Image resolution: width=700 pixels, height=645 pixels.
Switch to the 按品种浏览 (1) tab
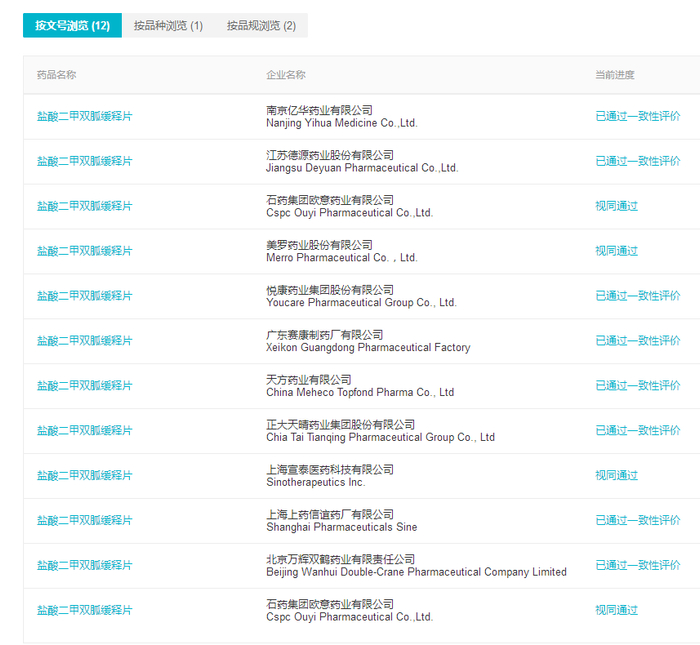168,25
